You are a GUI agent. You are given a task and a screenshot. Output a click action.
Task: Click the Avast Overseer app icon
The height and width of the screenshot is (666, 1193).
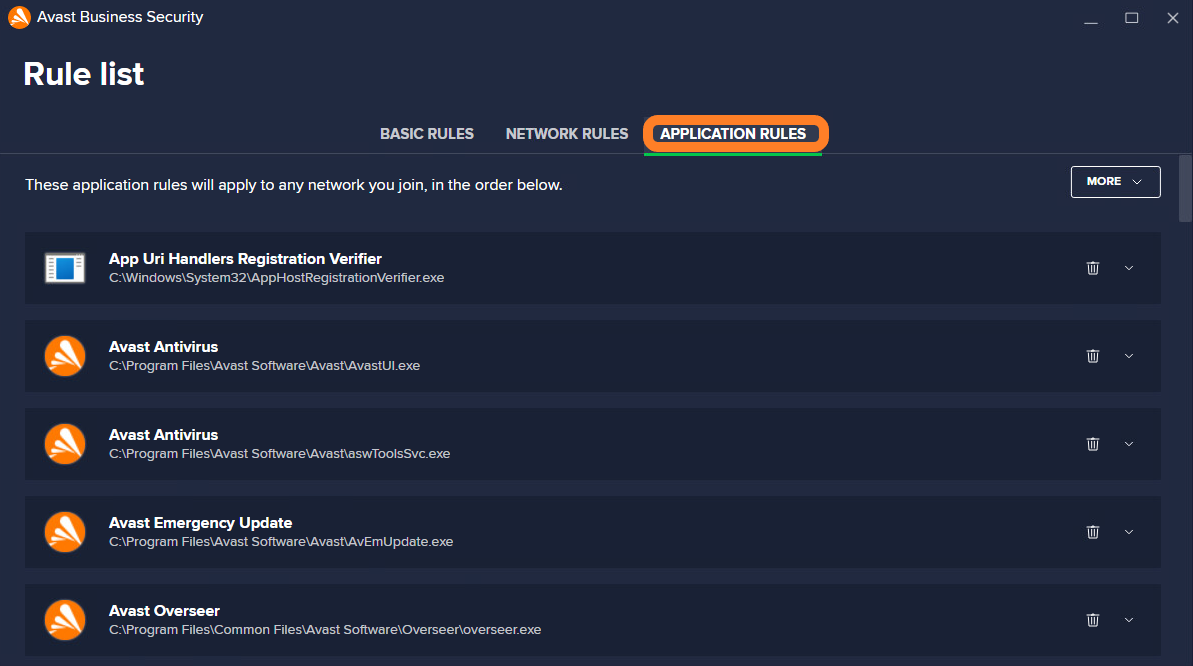click(65, 620)
